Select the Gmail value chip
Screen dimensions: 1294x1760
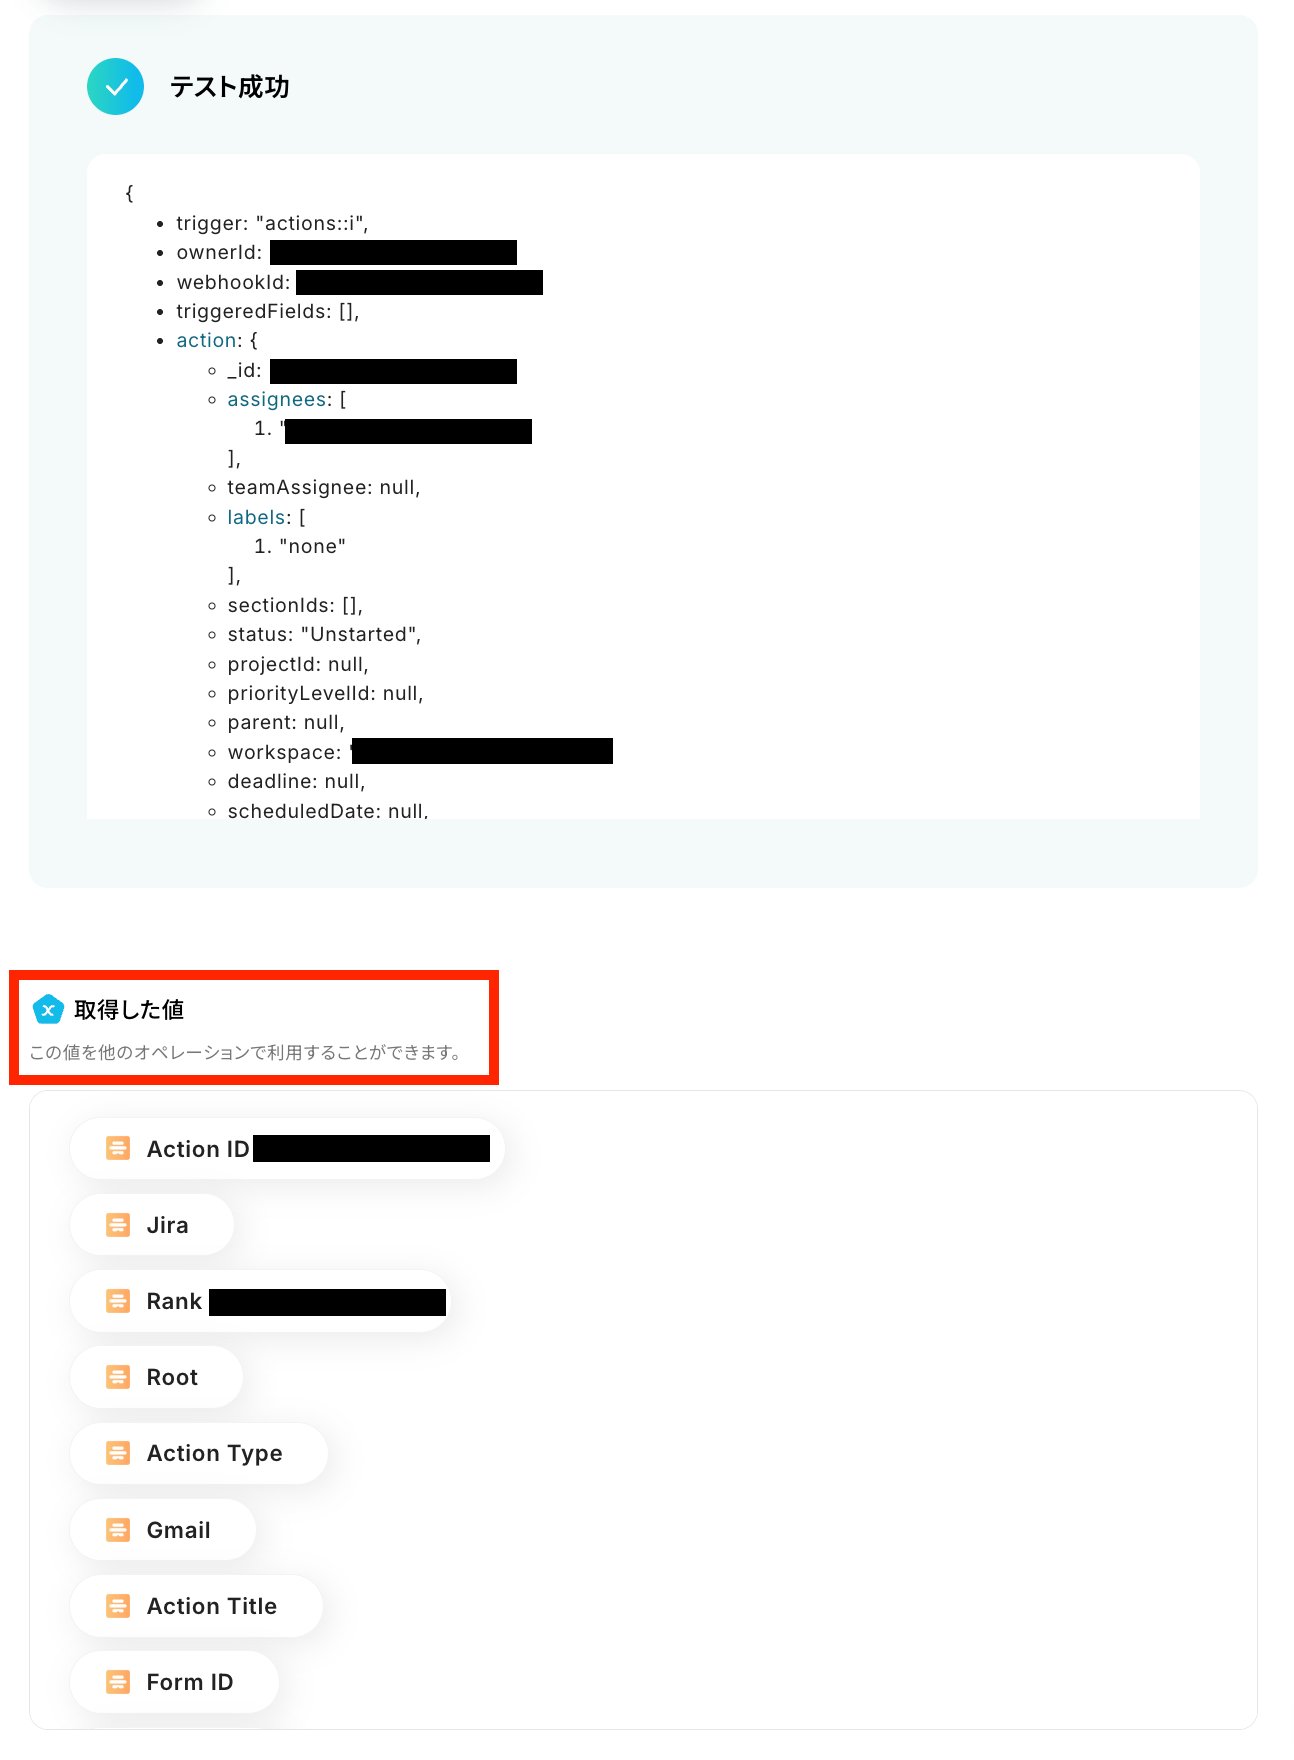pos(163,1530)
